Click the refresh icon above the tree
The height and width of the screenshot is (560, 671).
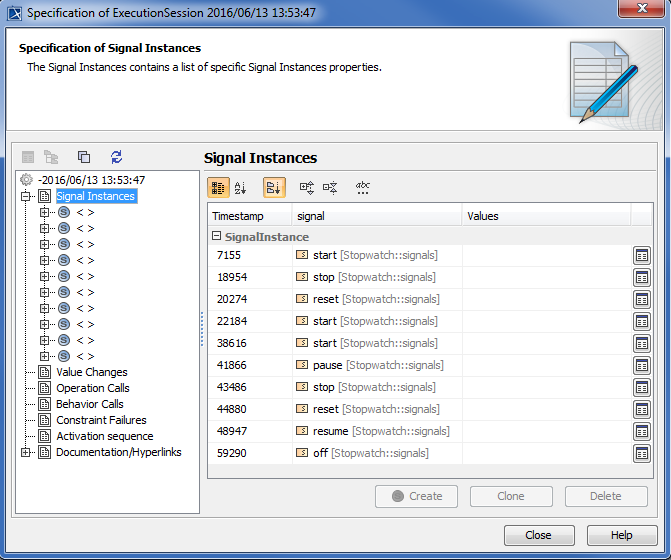(x=117, y=157)
